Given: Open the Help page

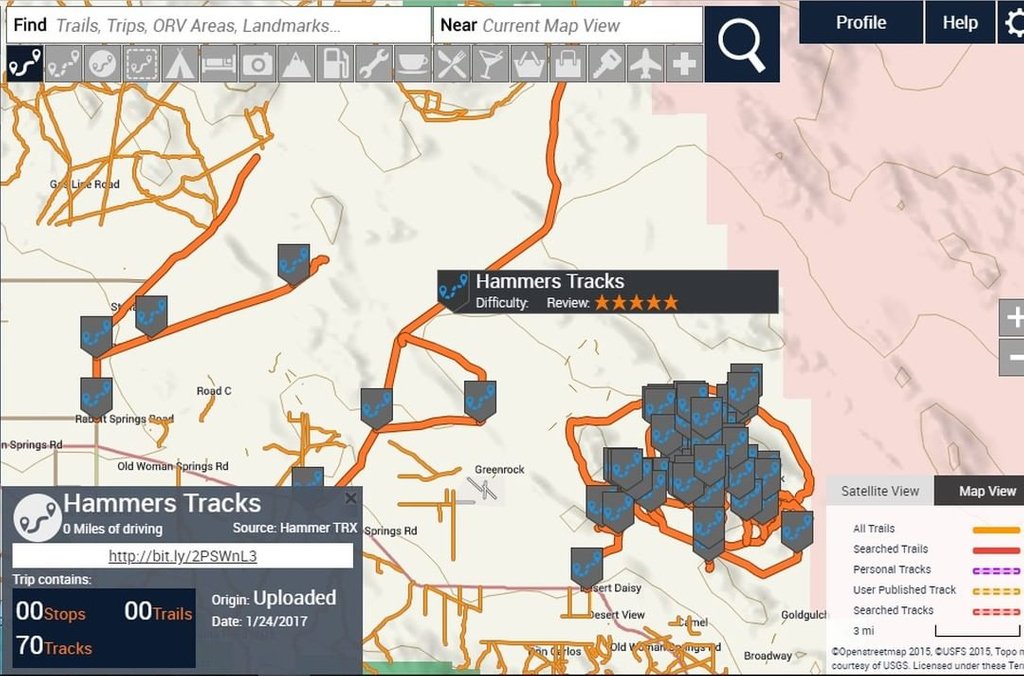Looking at the screenshot, I should [960, 23].
